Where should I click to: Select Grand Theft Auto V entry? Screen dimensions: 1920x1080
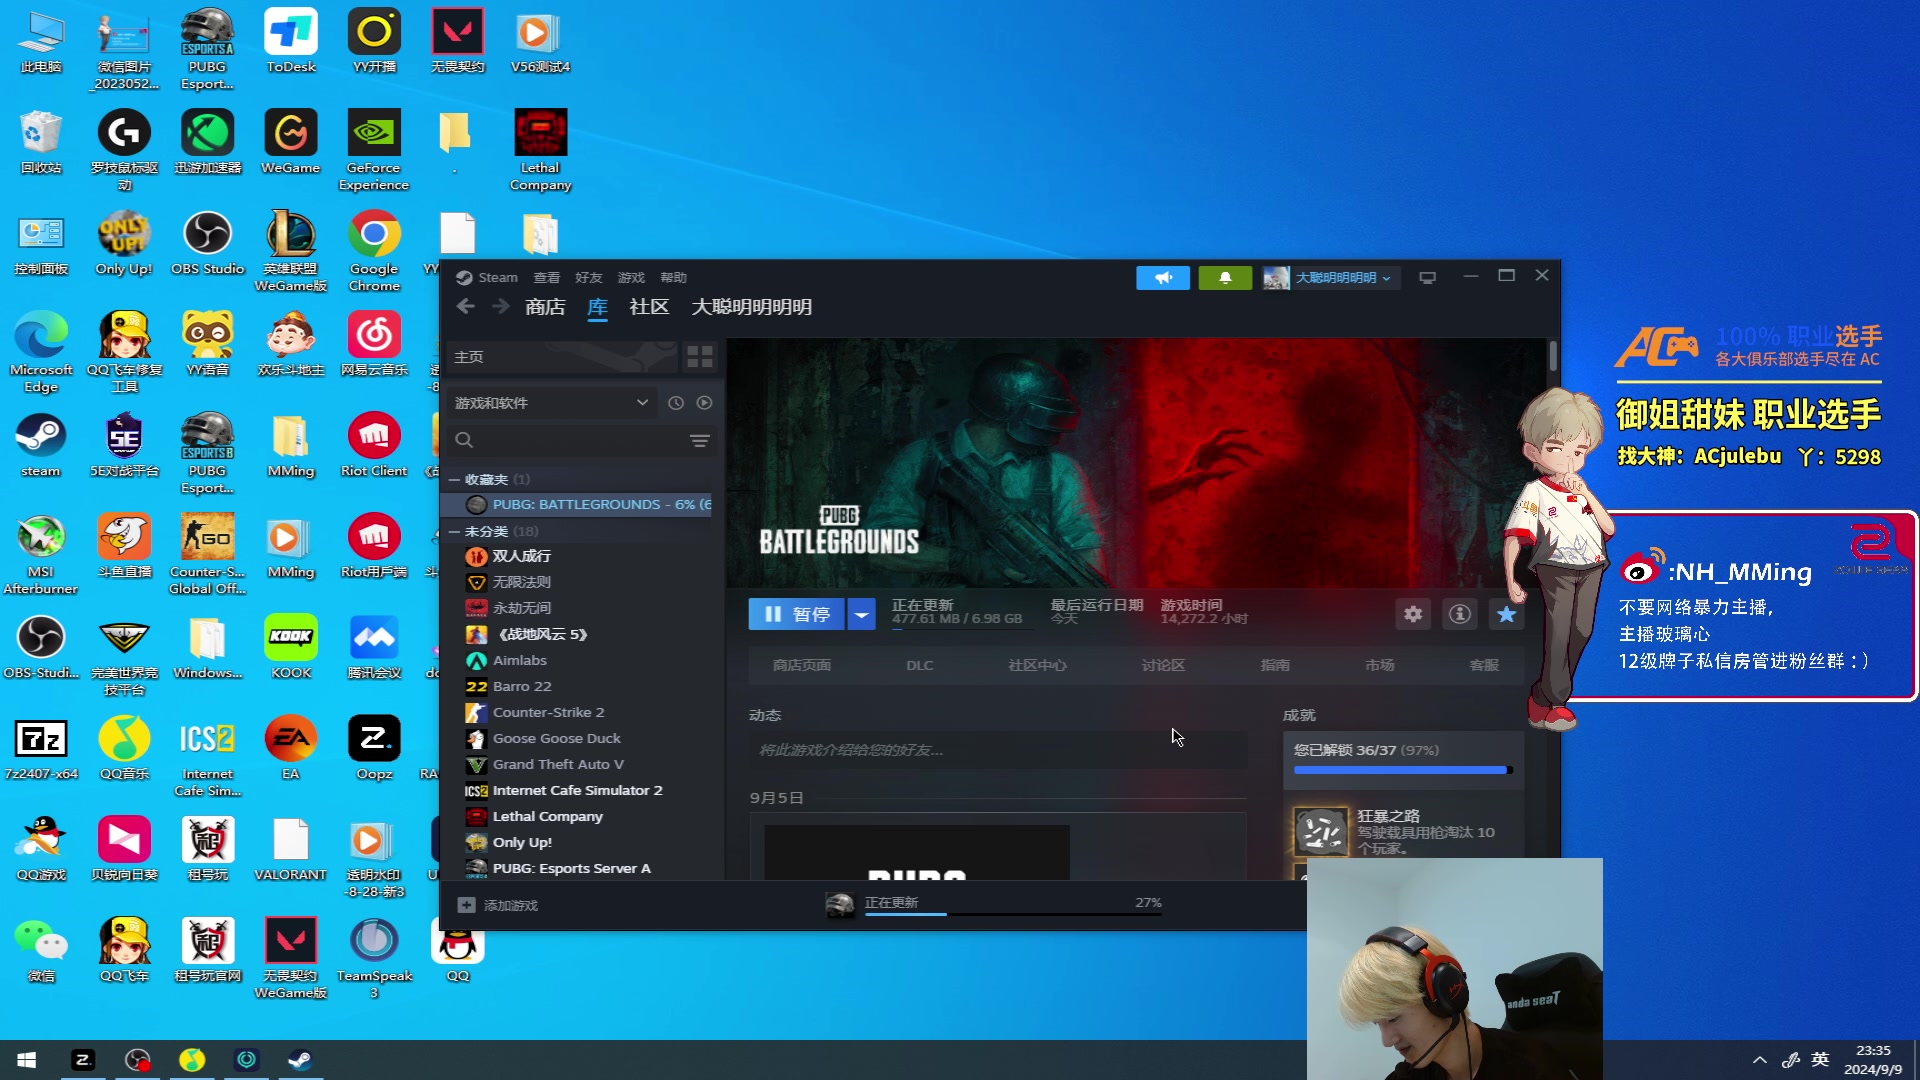point(558,765)
